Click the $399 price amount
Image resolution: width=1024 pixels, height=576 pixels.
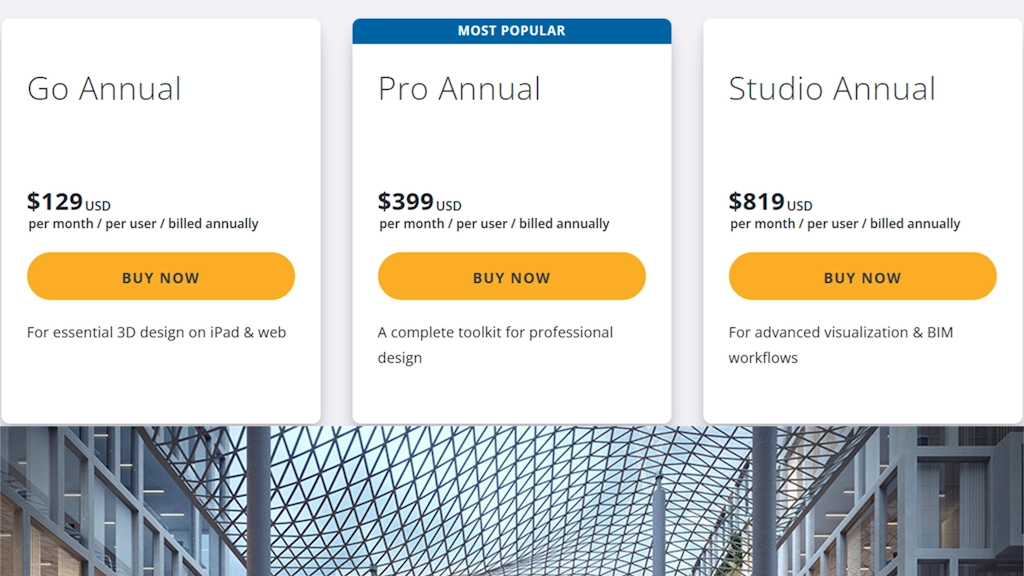pos(406,202)
